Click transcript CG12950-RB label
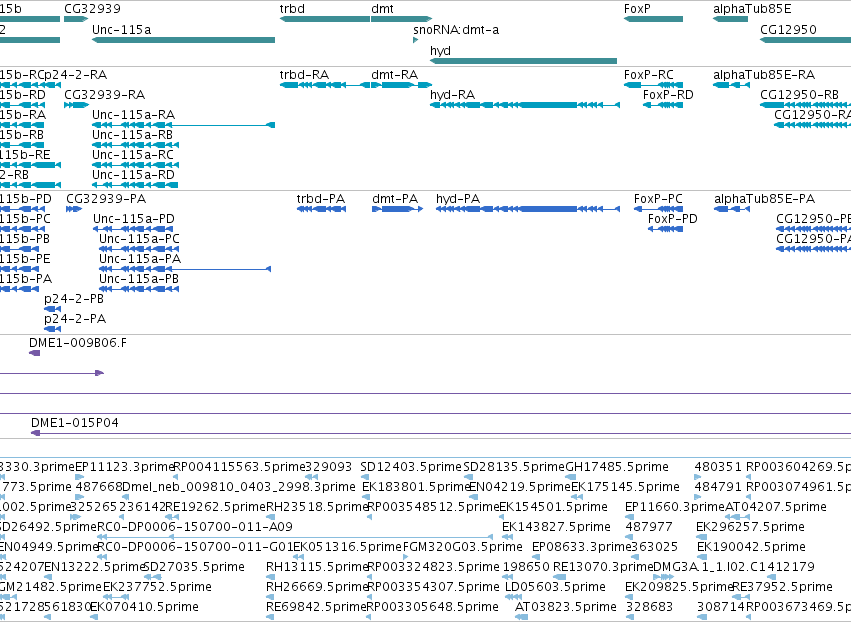 coord(799,94)
